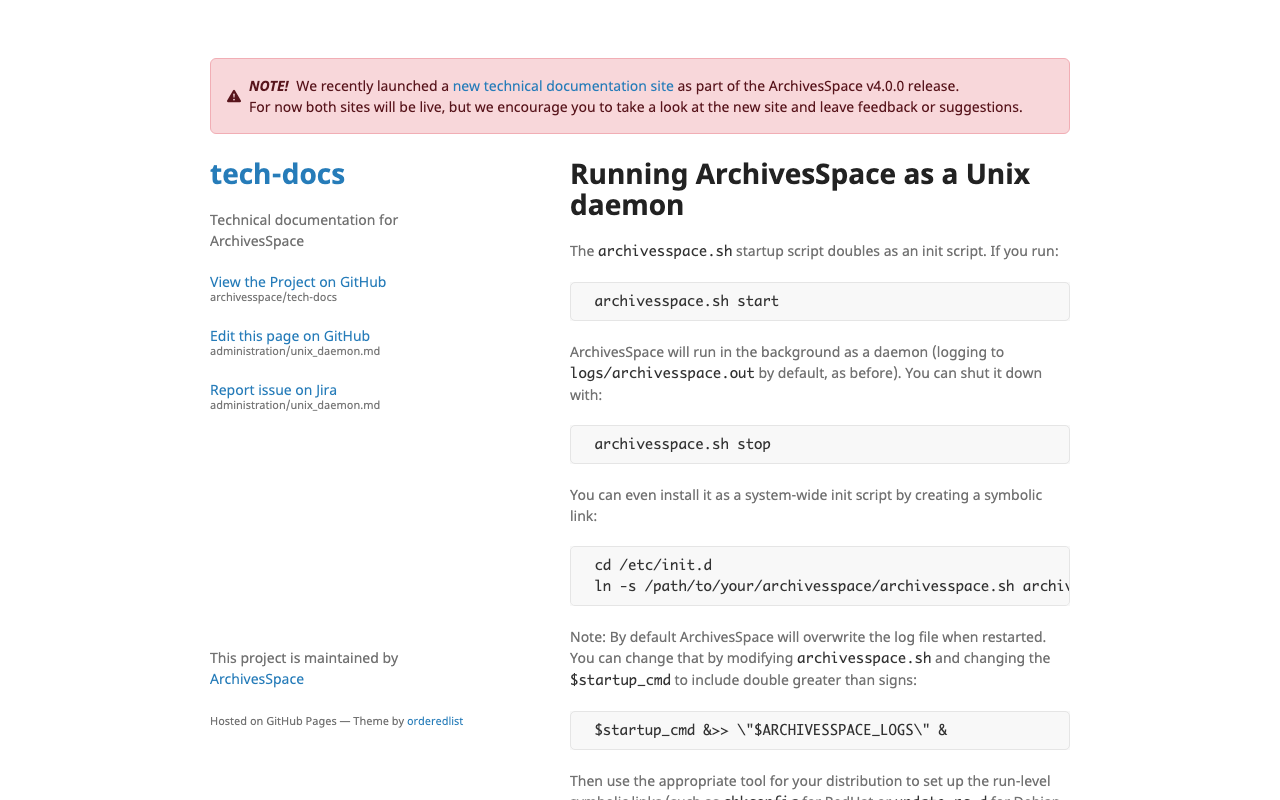The width and height of the screenshot is (1280, 800).
Task: Open View the Project on GitHub
Action: point(297,282)
